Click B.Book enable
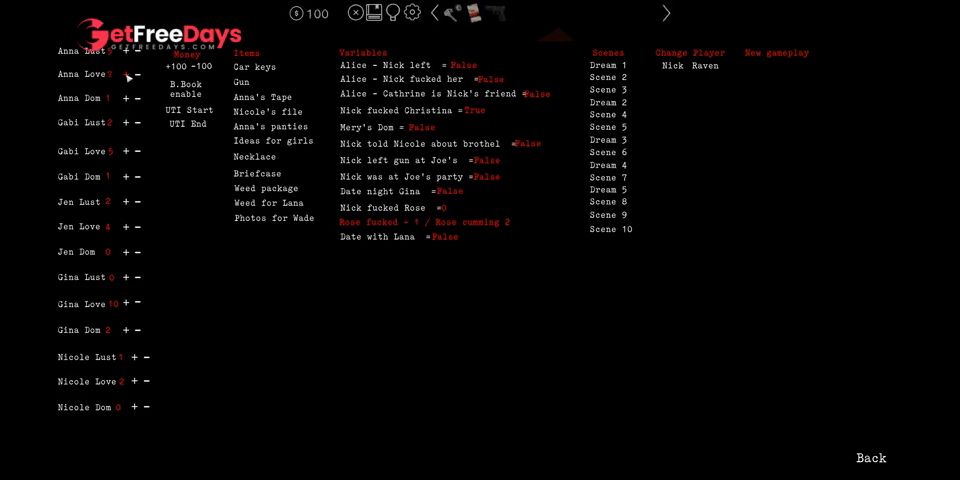 click(186, 89)
